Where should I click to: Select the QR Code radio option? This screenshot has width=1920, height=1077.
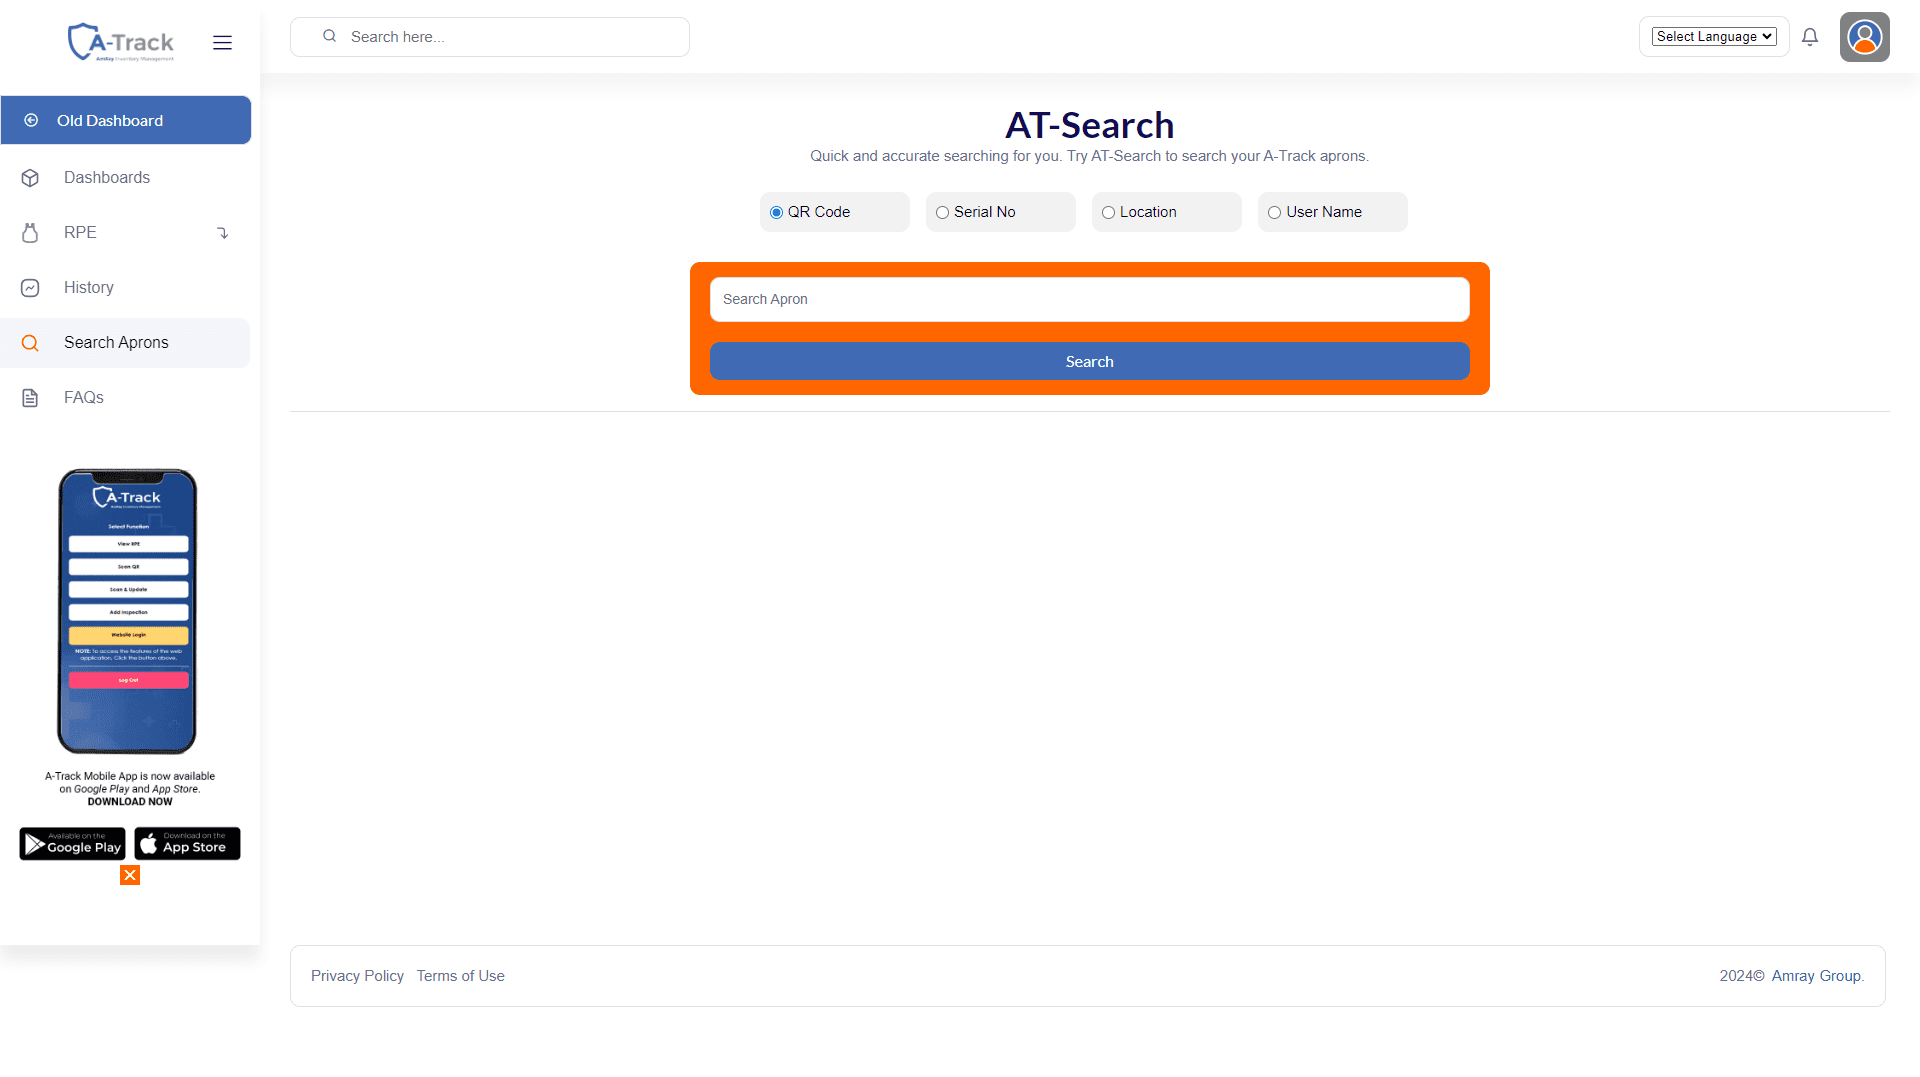point(776,212)
